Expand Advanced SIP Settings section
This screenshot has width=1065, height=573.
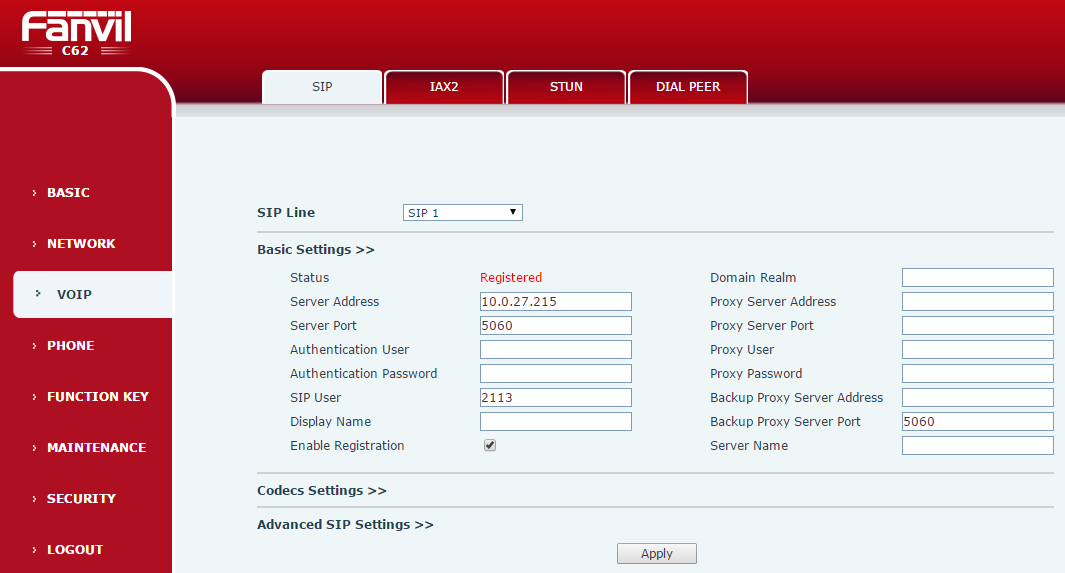[345, 525]
